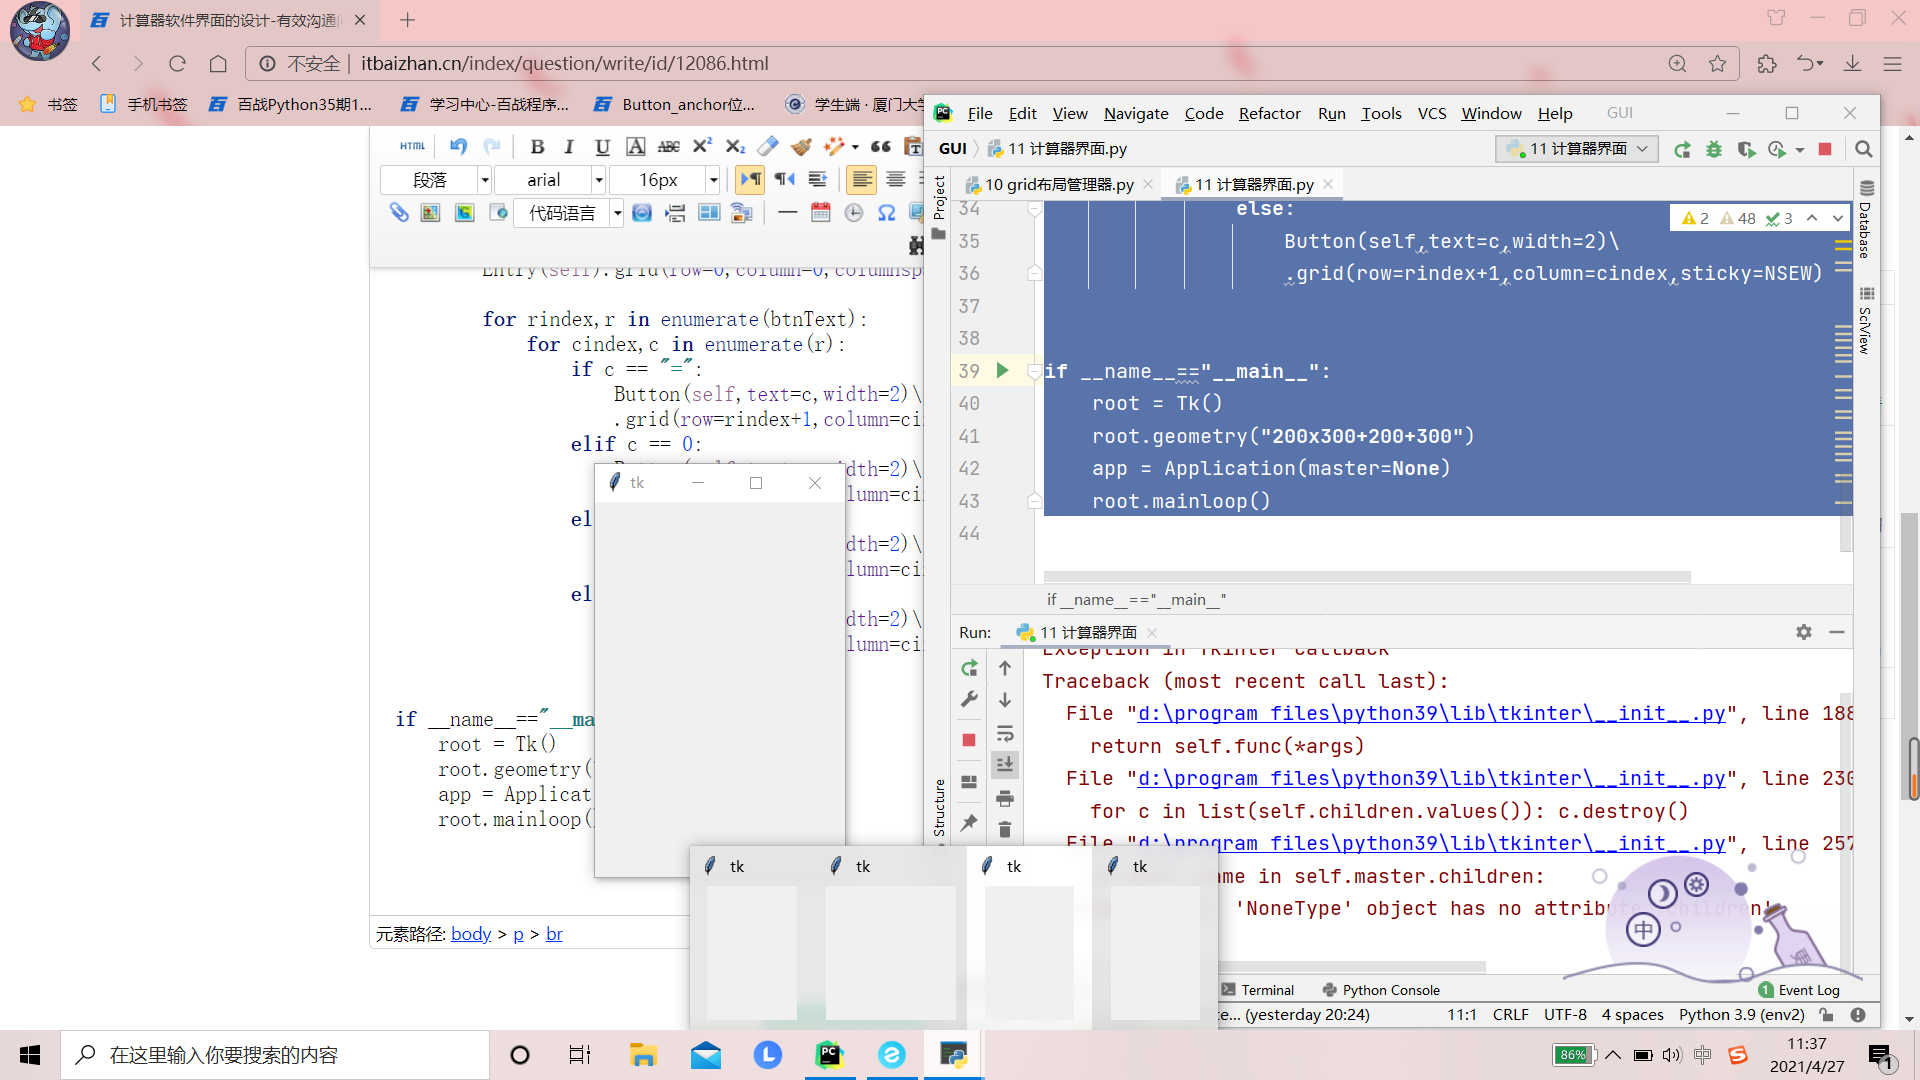Open run configuration dropdown 11 计算器界面
1920x1080 pixels.
tap(1578, 149)
